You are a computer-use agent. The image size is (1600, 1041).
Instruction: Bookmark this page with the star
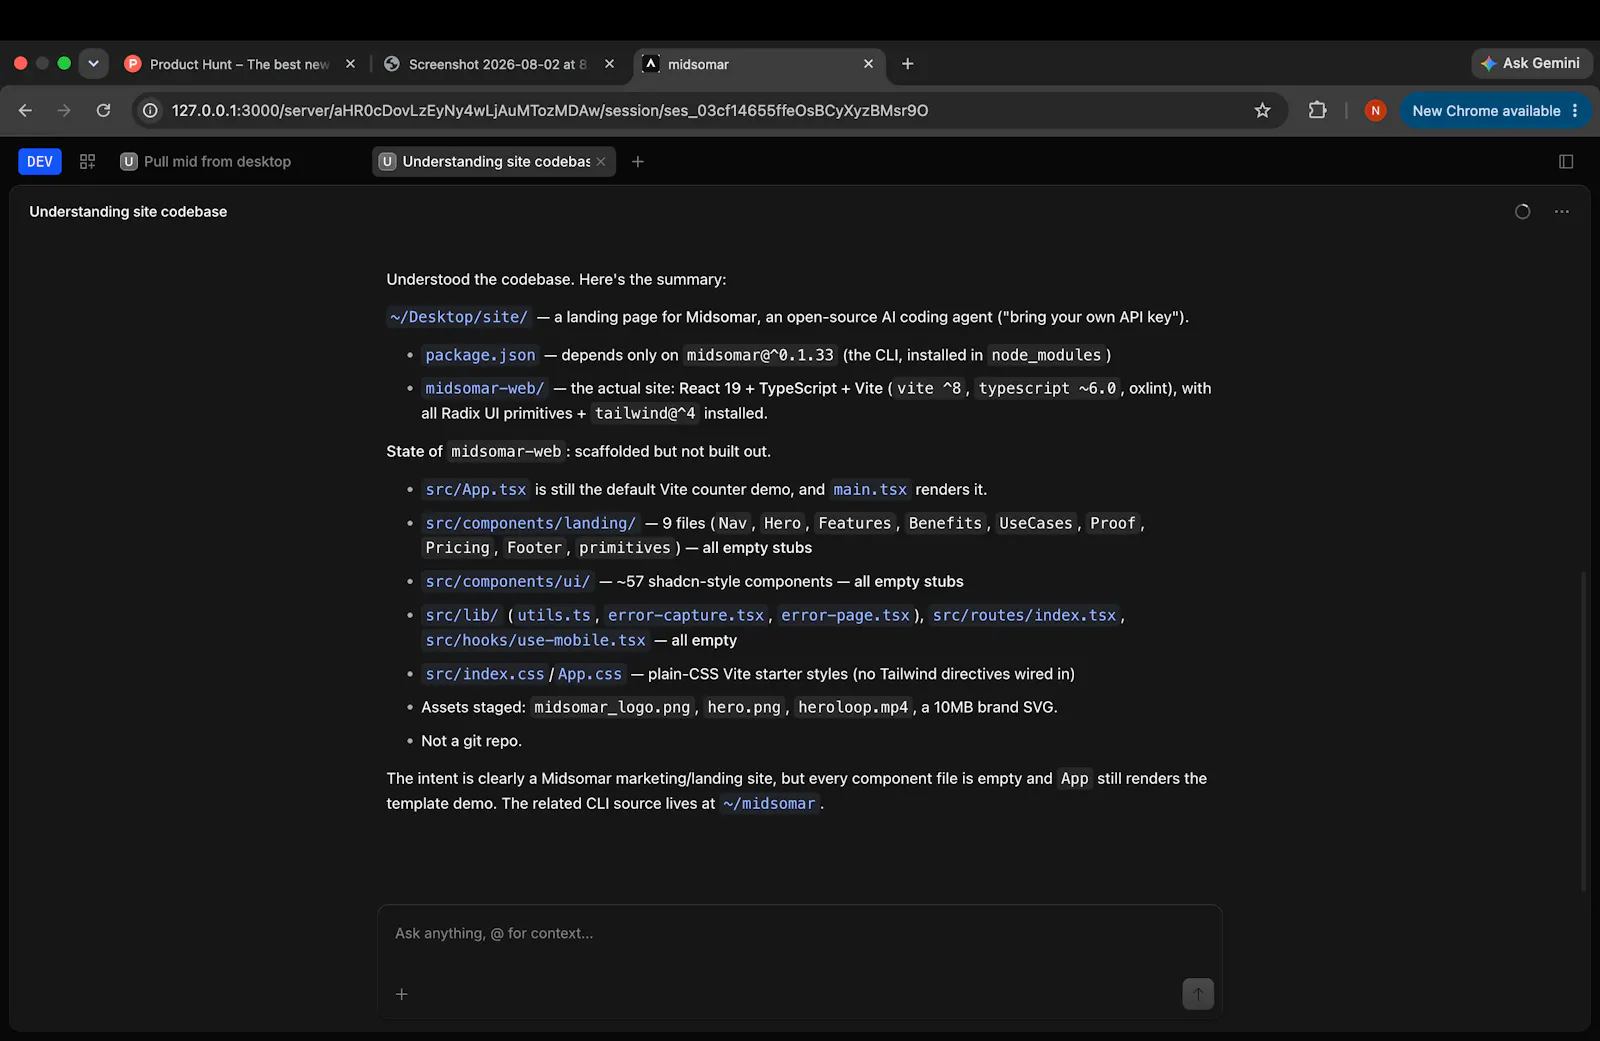coord(1262,110)
